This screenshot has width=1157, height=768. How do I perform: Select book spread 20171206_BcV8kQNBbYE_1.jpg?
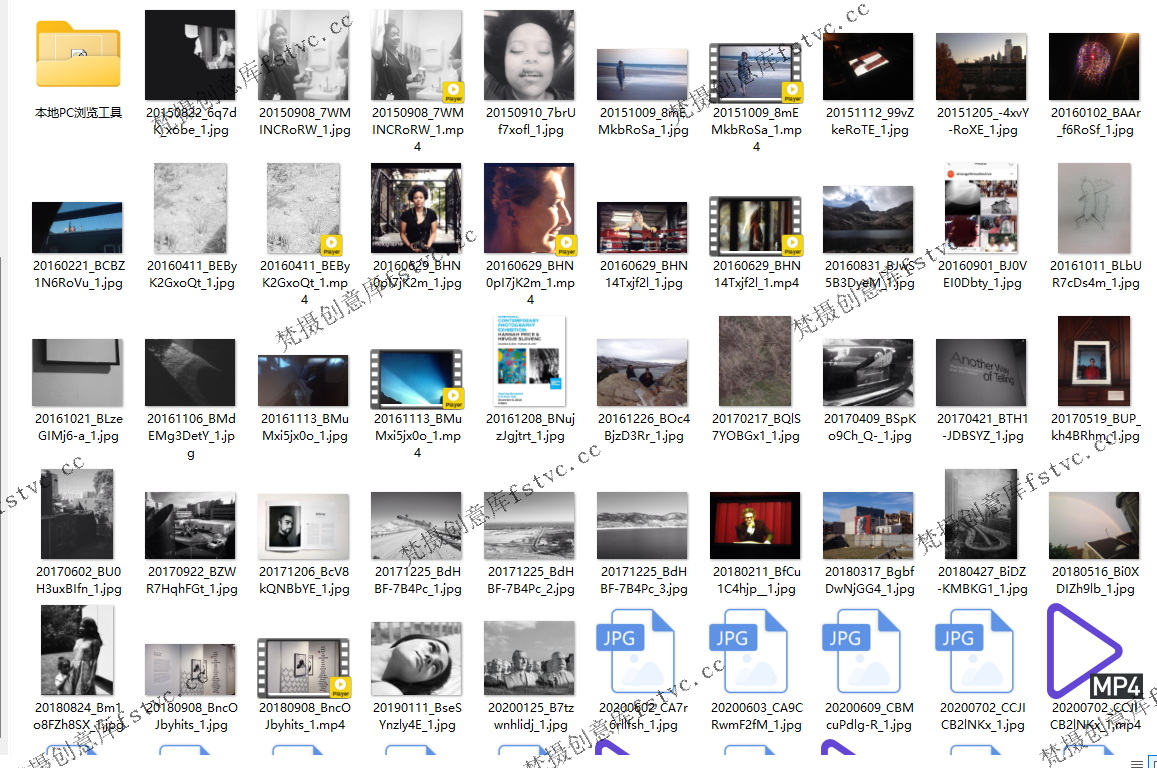(x=303, y=525)
